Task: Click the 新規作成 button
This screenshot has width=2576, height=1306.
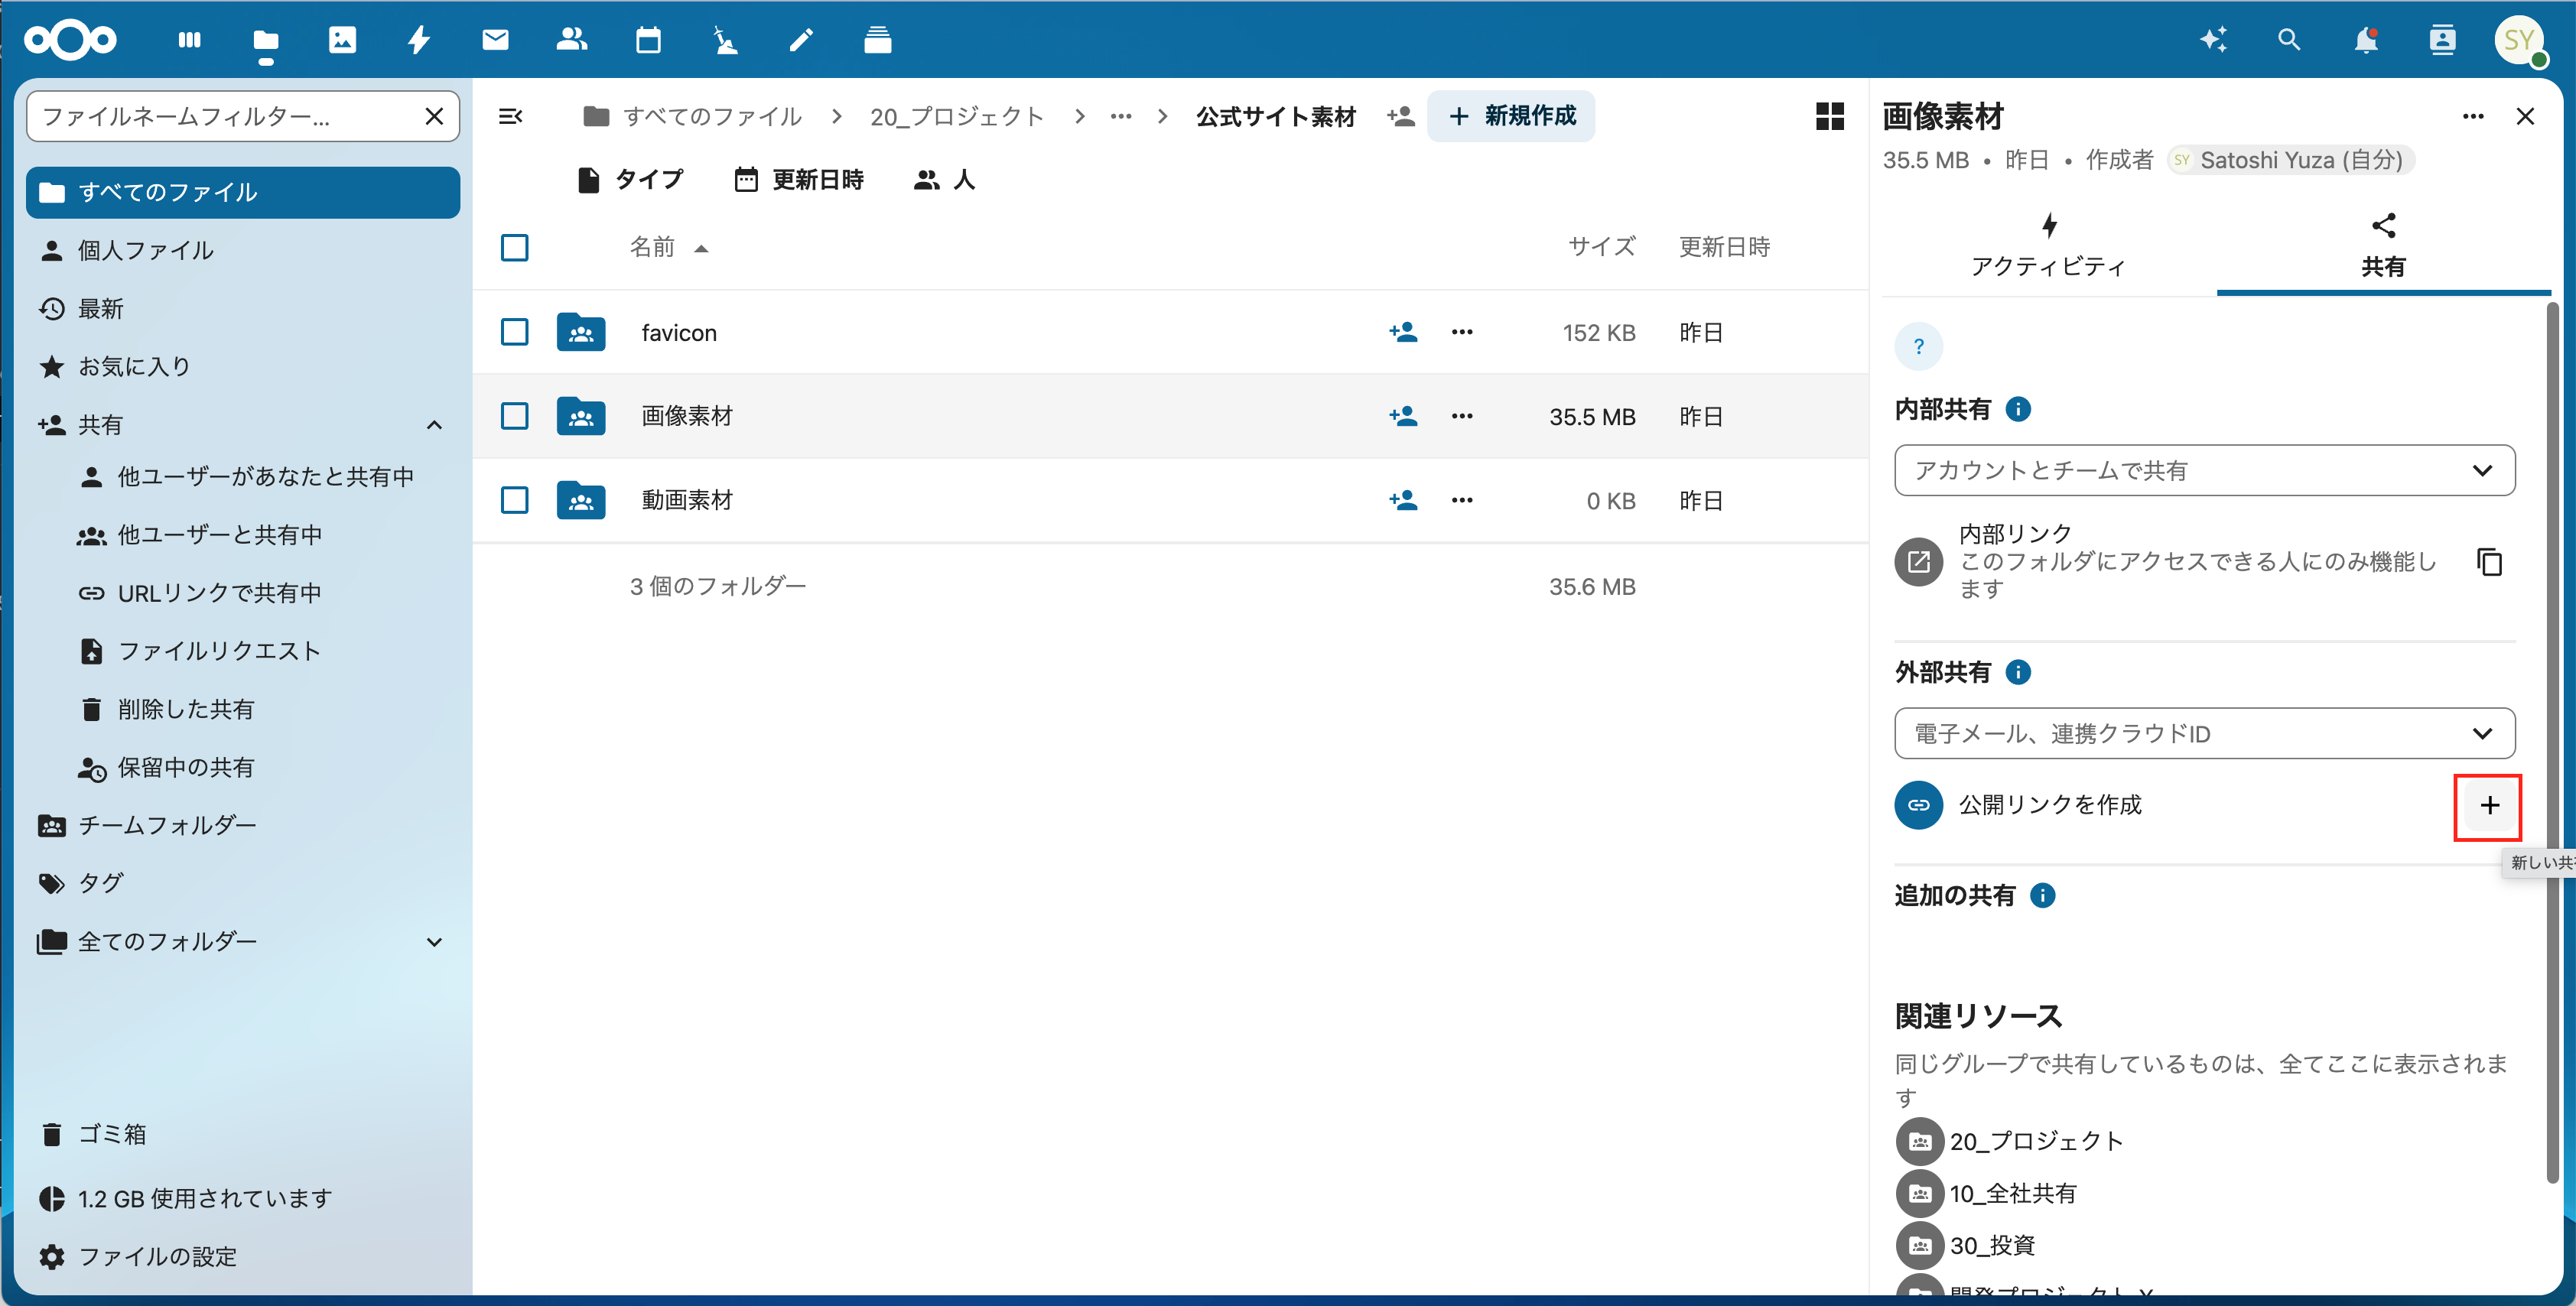Action: click(x=1511, y=116)
